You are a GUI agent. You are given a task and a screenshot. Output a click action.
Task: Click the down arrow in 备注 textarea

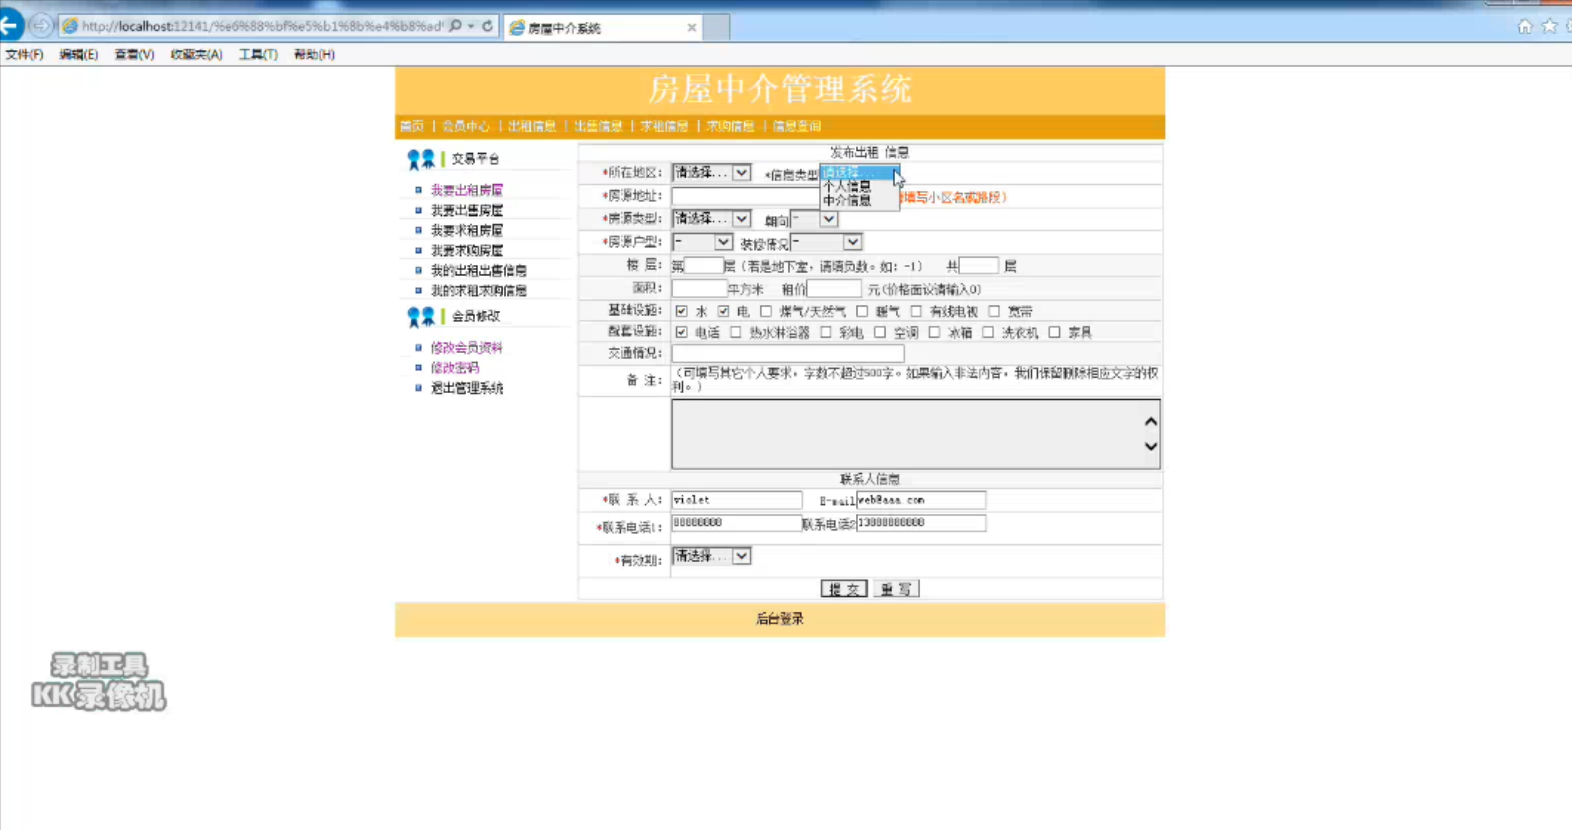[1150, 447]
